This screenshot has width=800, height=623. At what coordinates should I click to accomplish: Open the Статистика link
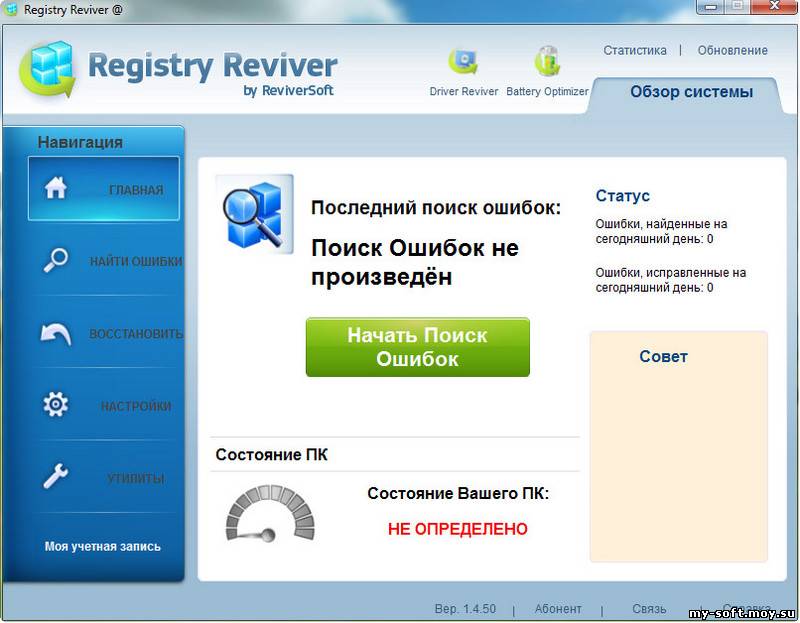pos(635,51)
